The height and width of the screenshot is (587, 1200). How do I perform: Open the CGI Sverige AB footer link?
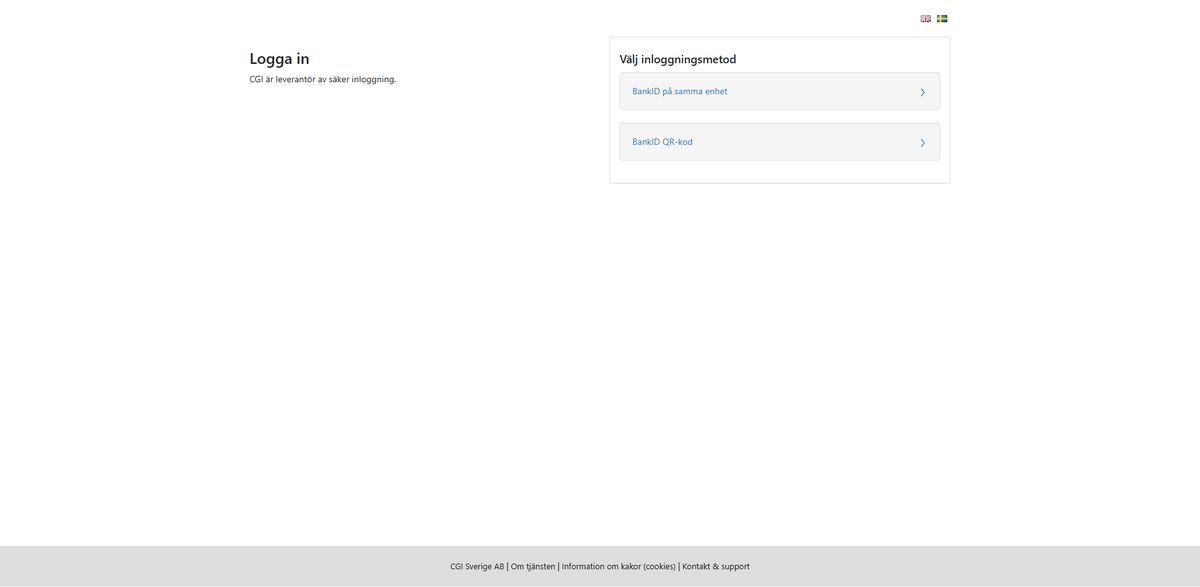point(477,566)
